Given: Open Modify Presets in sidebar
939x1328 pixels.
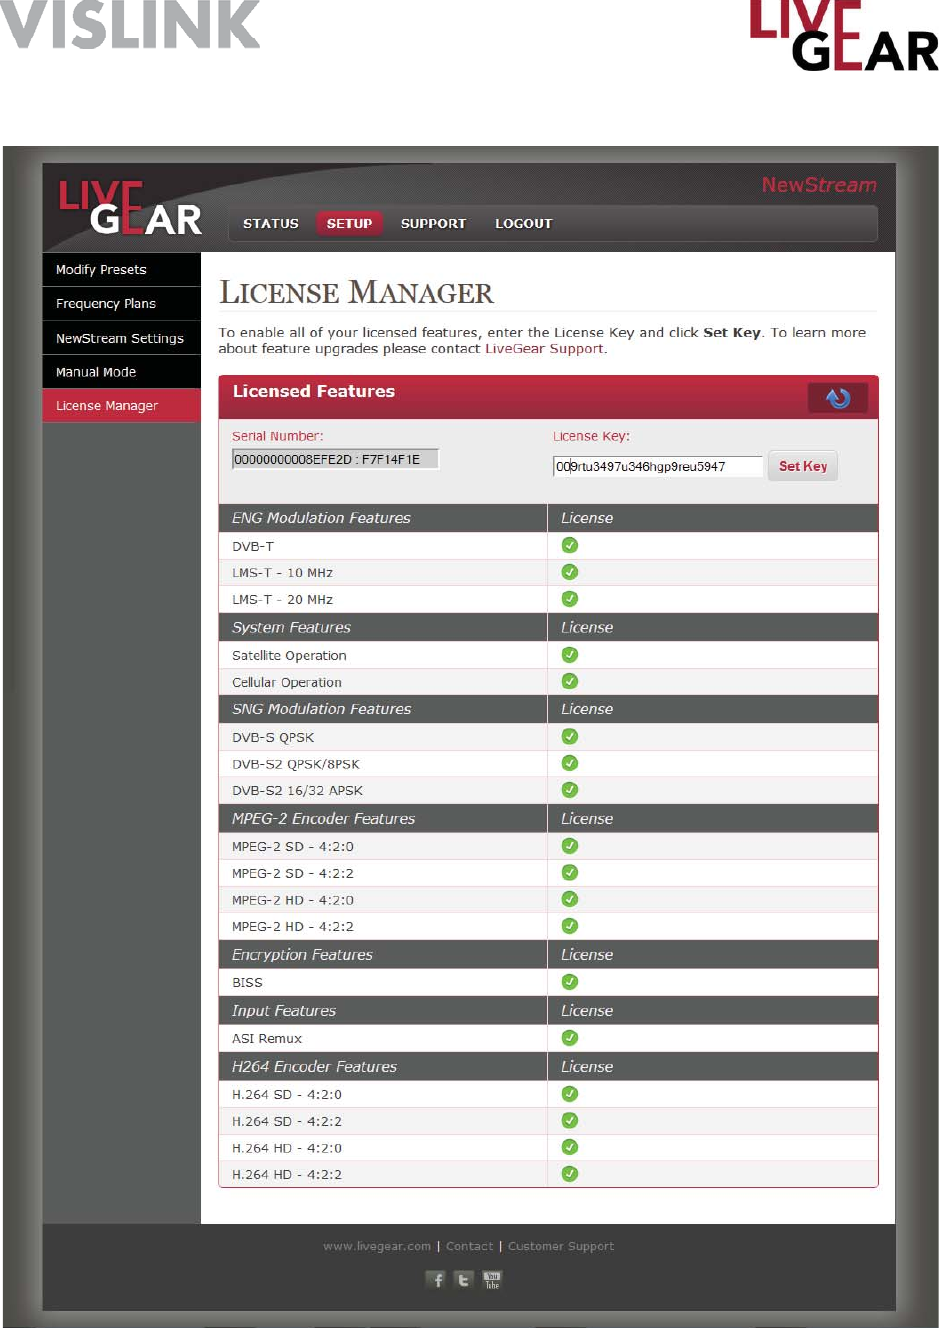Looking at the screenshot, I should [122, 270].
